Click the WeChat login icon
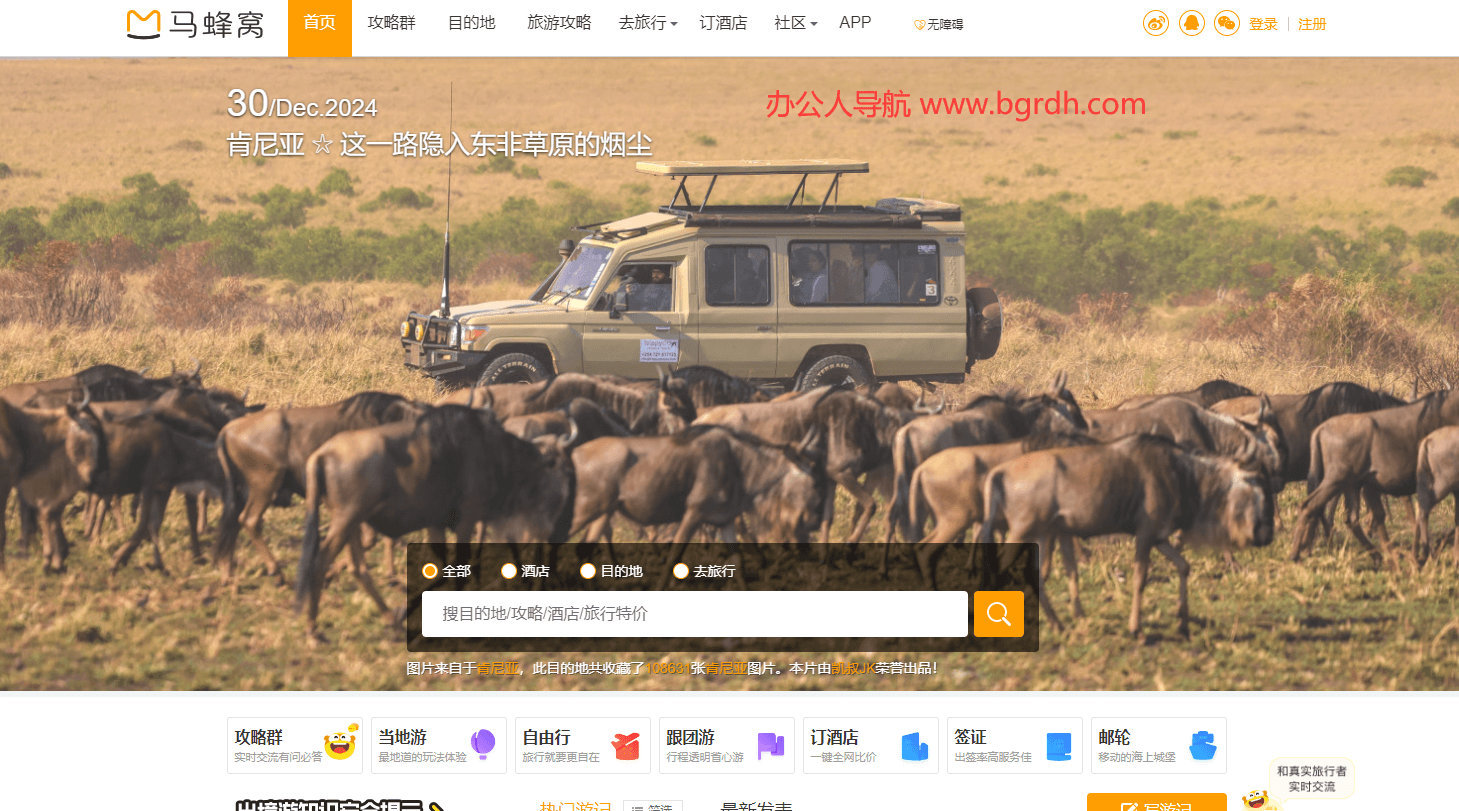The width and height of the screenshot is (1459, 811). [x=1226, y=23]
